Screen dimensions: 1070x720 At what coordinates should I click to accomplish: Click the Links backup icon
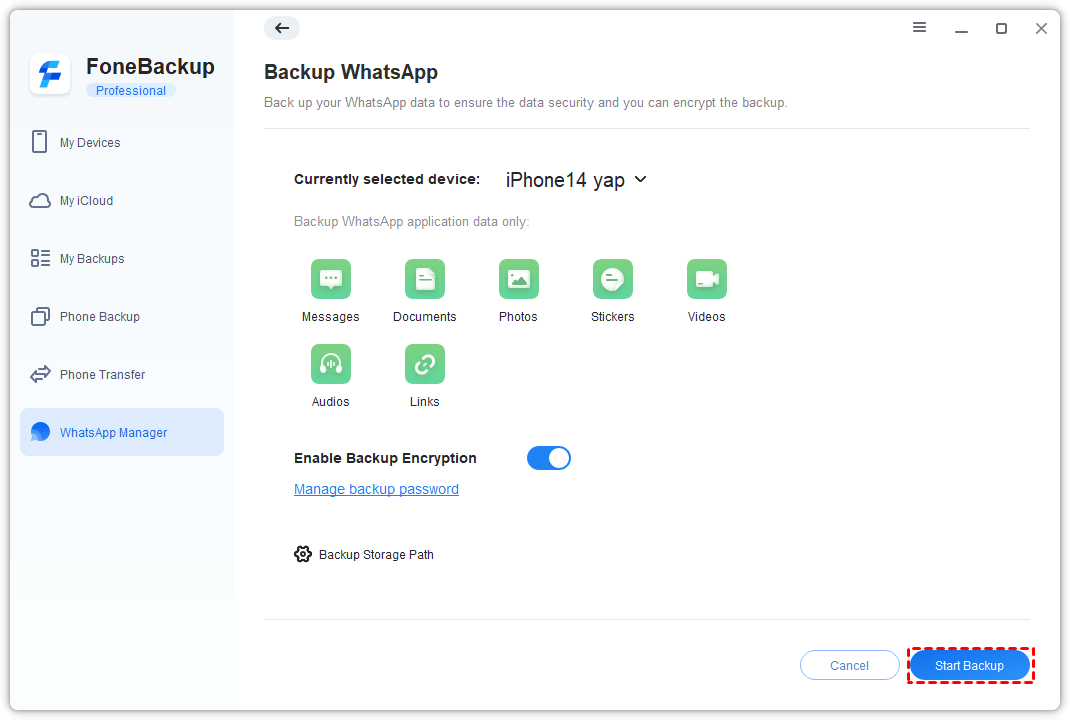coord(425,364)
